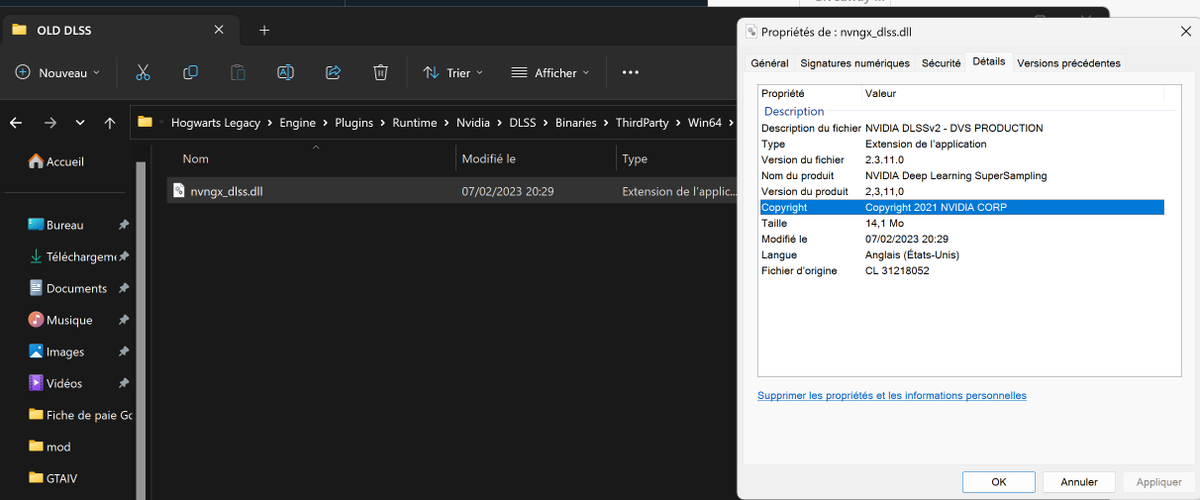Select Nom du produit property row
This screenshot has width=1200, height=500.
click(x=961, y=175)
